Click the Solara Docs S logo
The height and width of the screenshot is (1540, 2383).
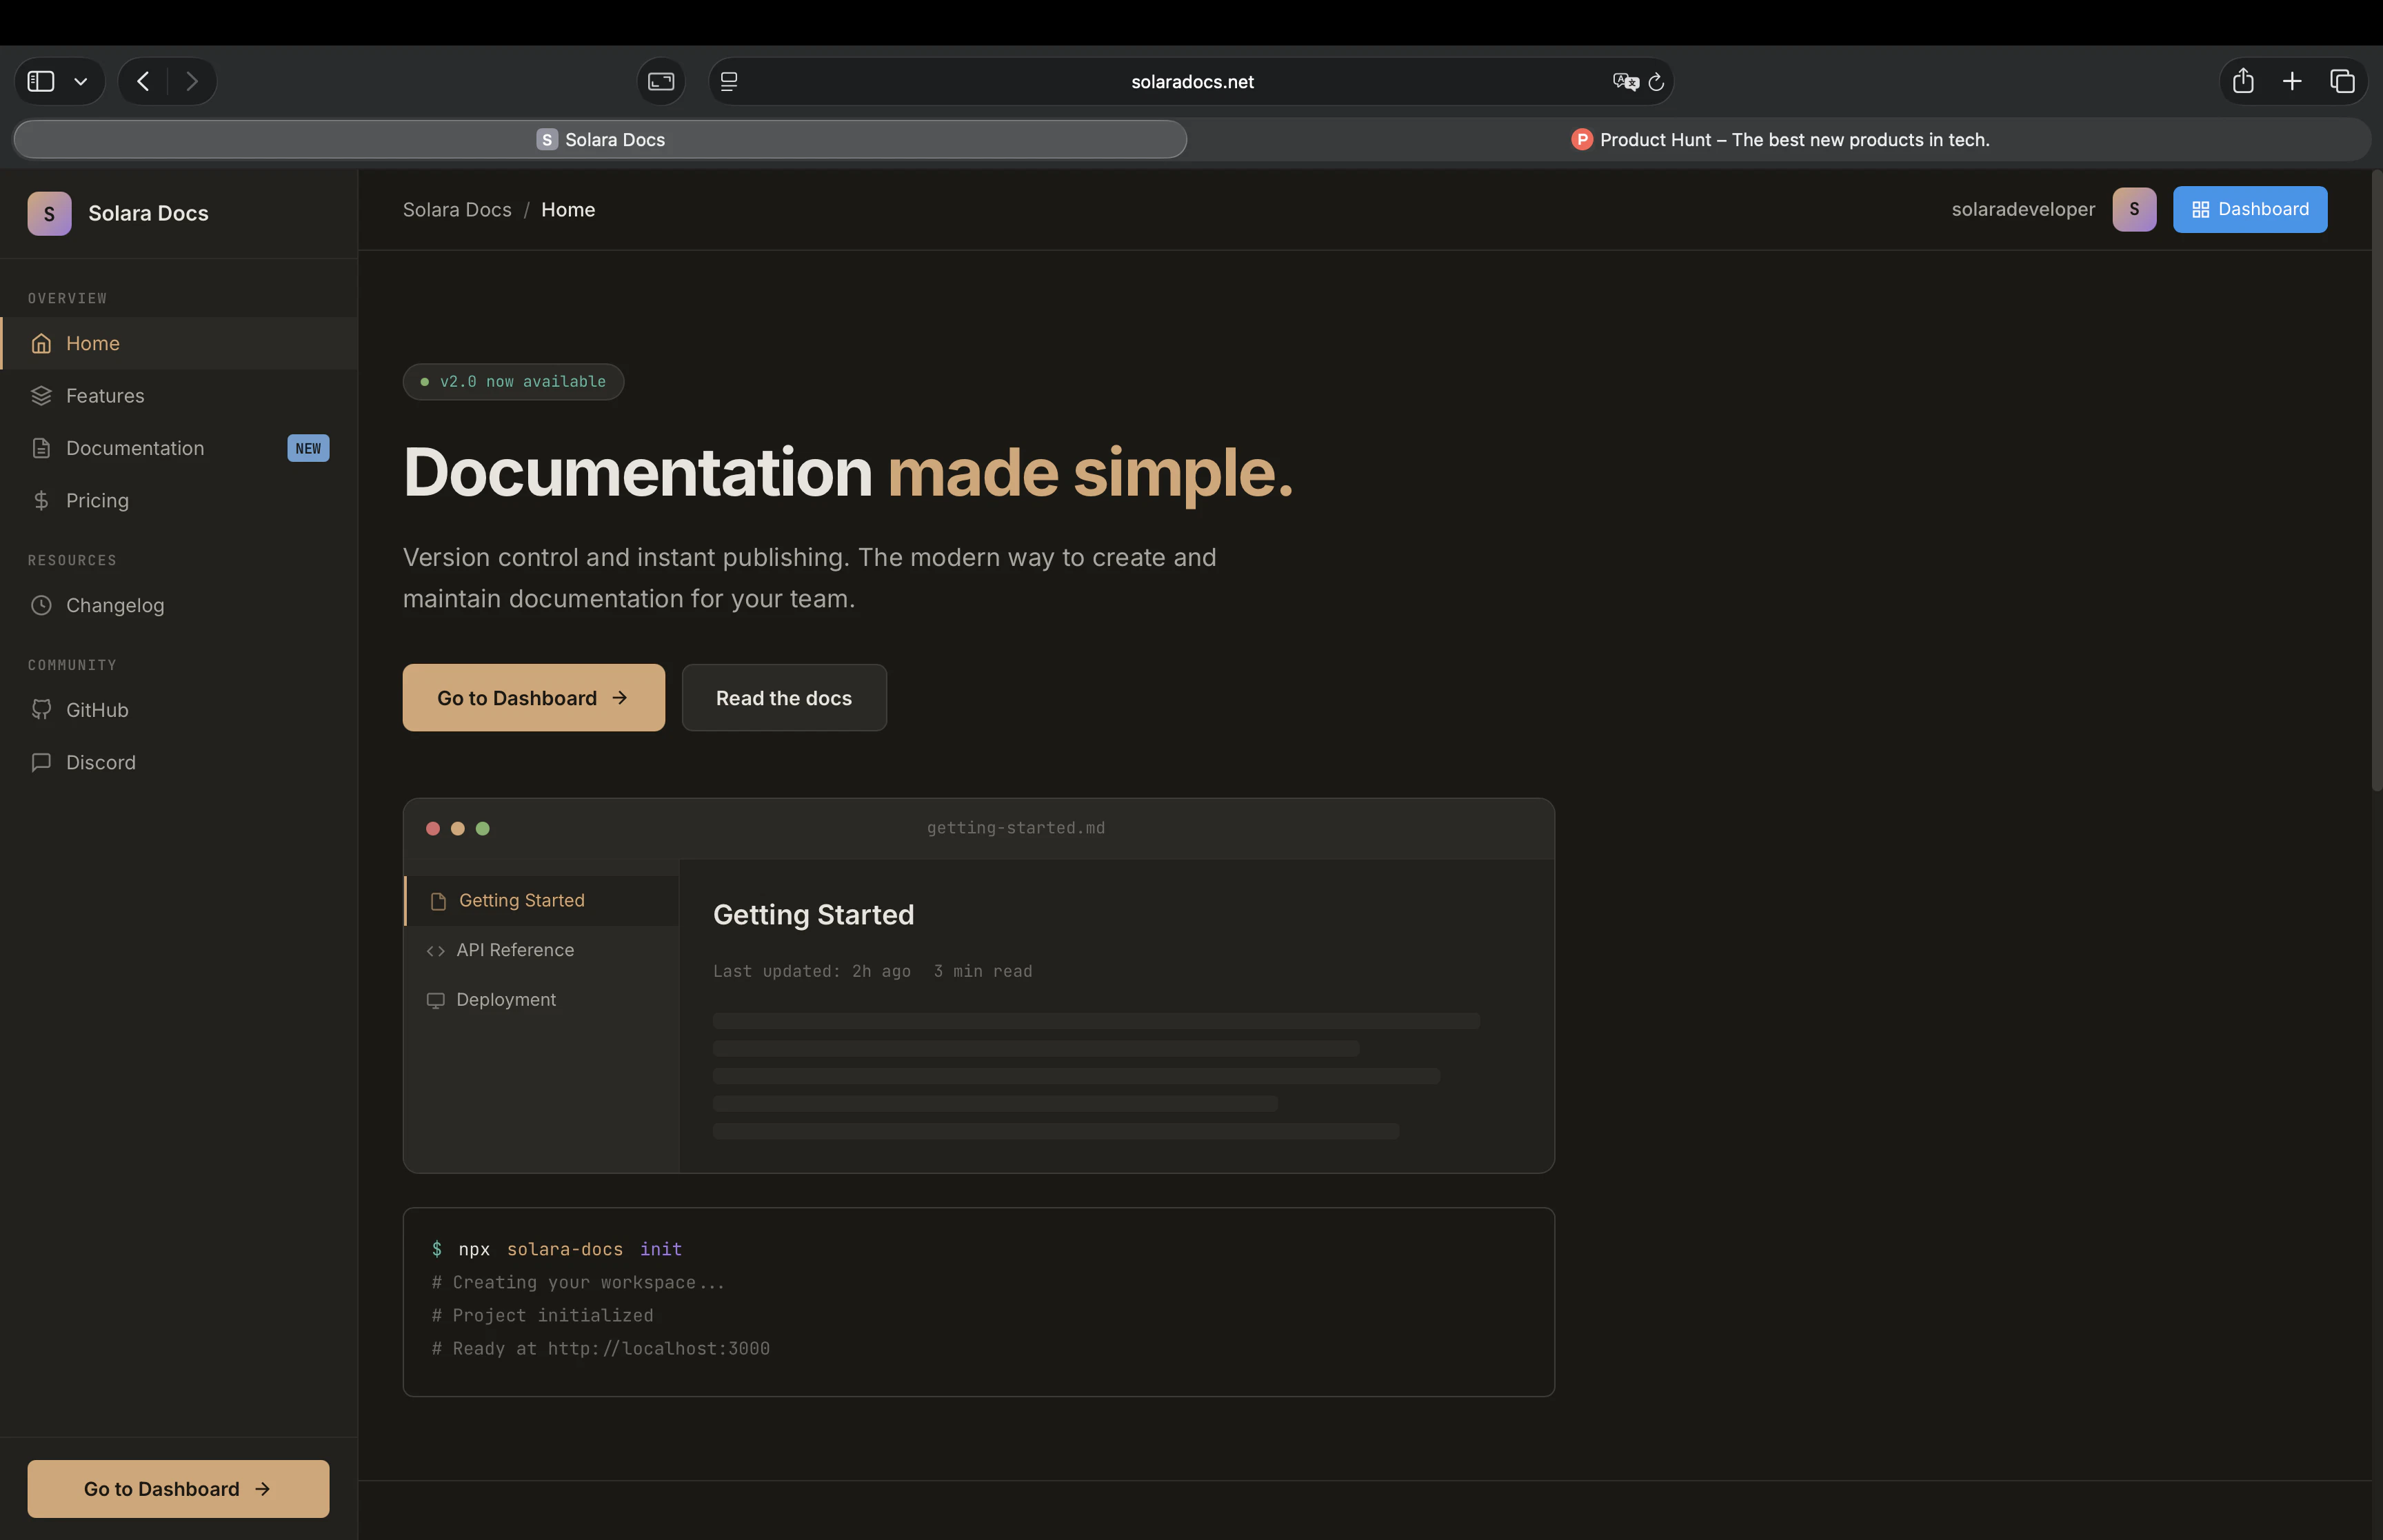pyautogui.click(x=49, y=213)
